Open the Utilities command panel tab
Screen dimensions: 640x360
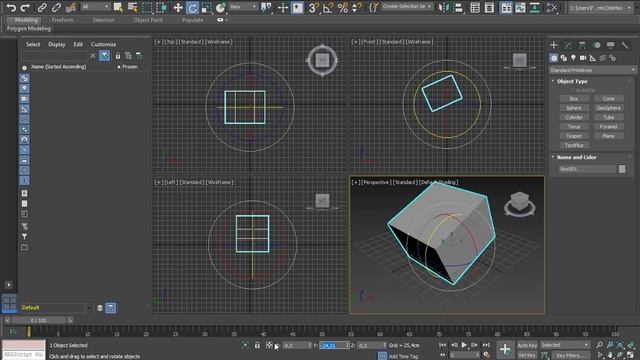(625, 45)
